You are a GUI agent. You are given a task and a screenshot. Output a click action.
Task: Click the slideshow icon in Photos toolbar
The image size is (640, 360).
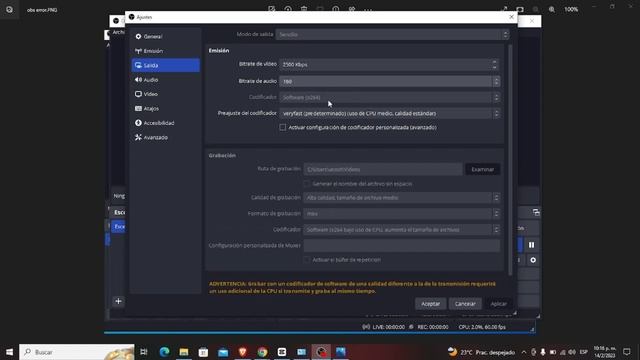[x=520, y=9]
